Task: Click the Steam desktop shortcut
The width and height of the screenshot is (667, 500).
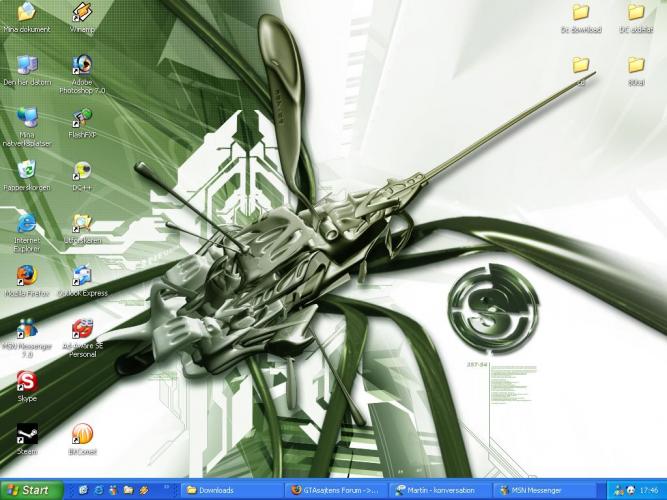Action: 27,435
